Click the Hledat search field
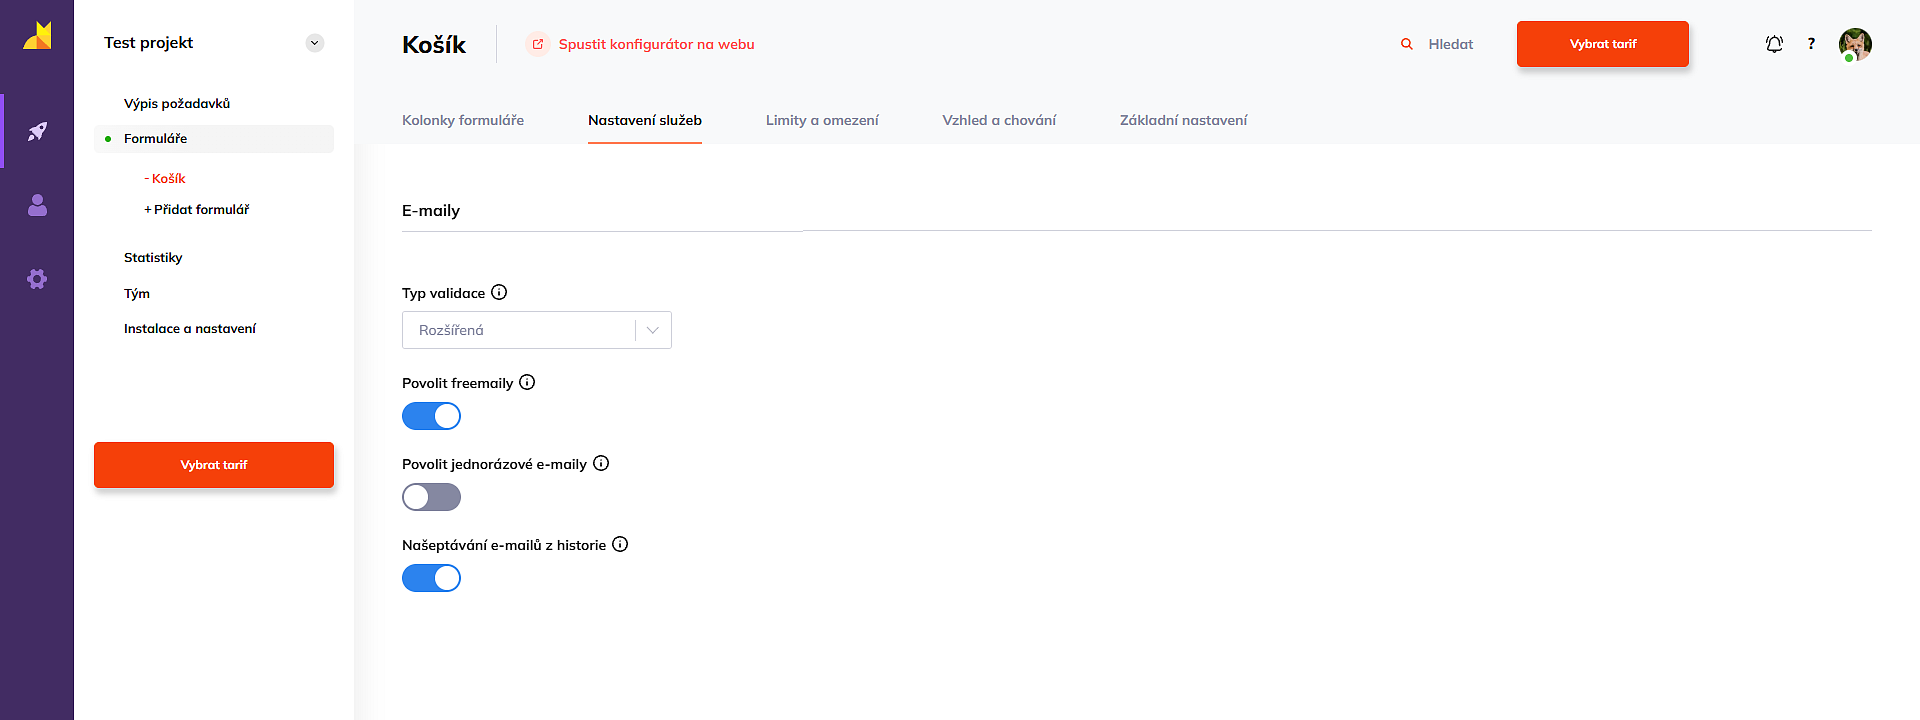Screen dimensions: 1920x720 point(1450,44)
